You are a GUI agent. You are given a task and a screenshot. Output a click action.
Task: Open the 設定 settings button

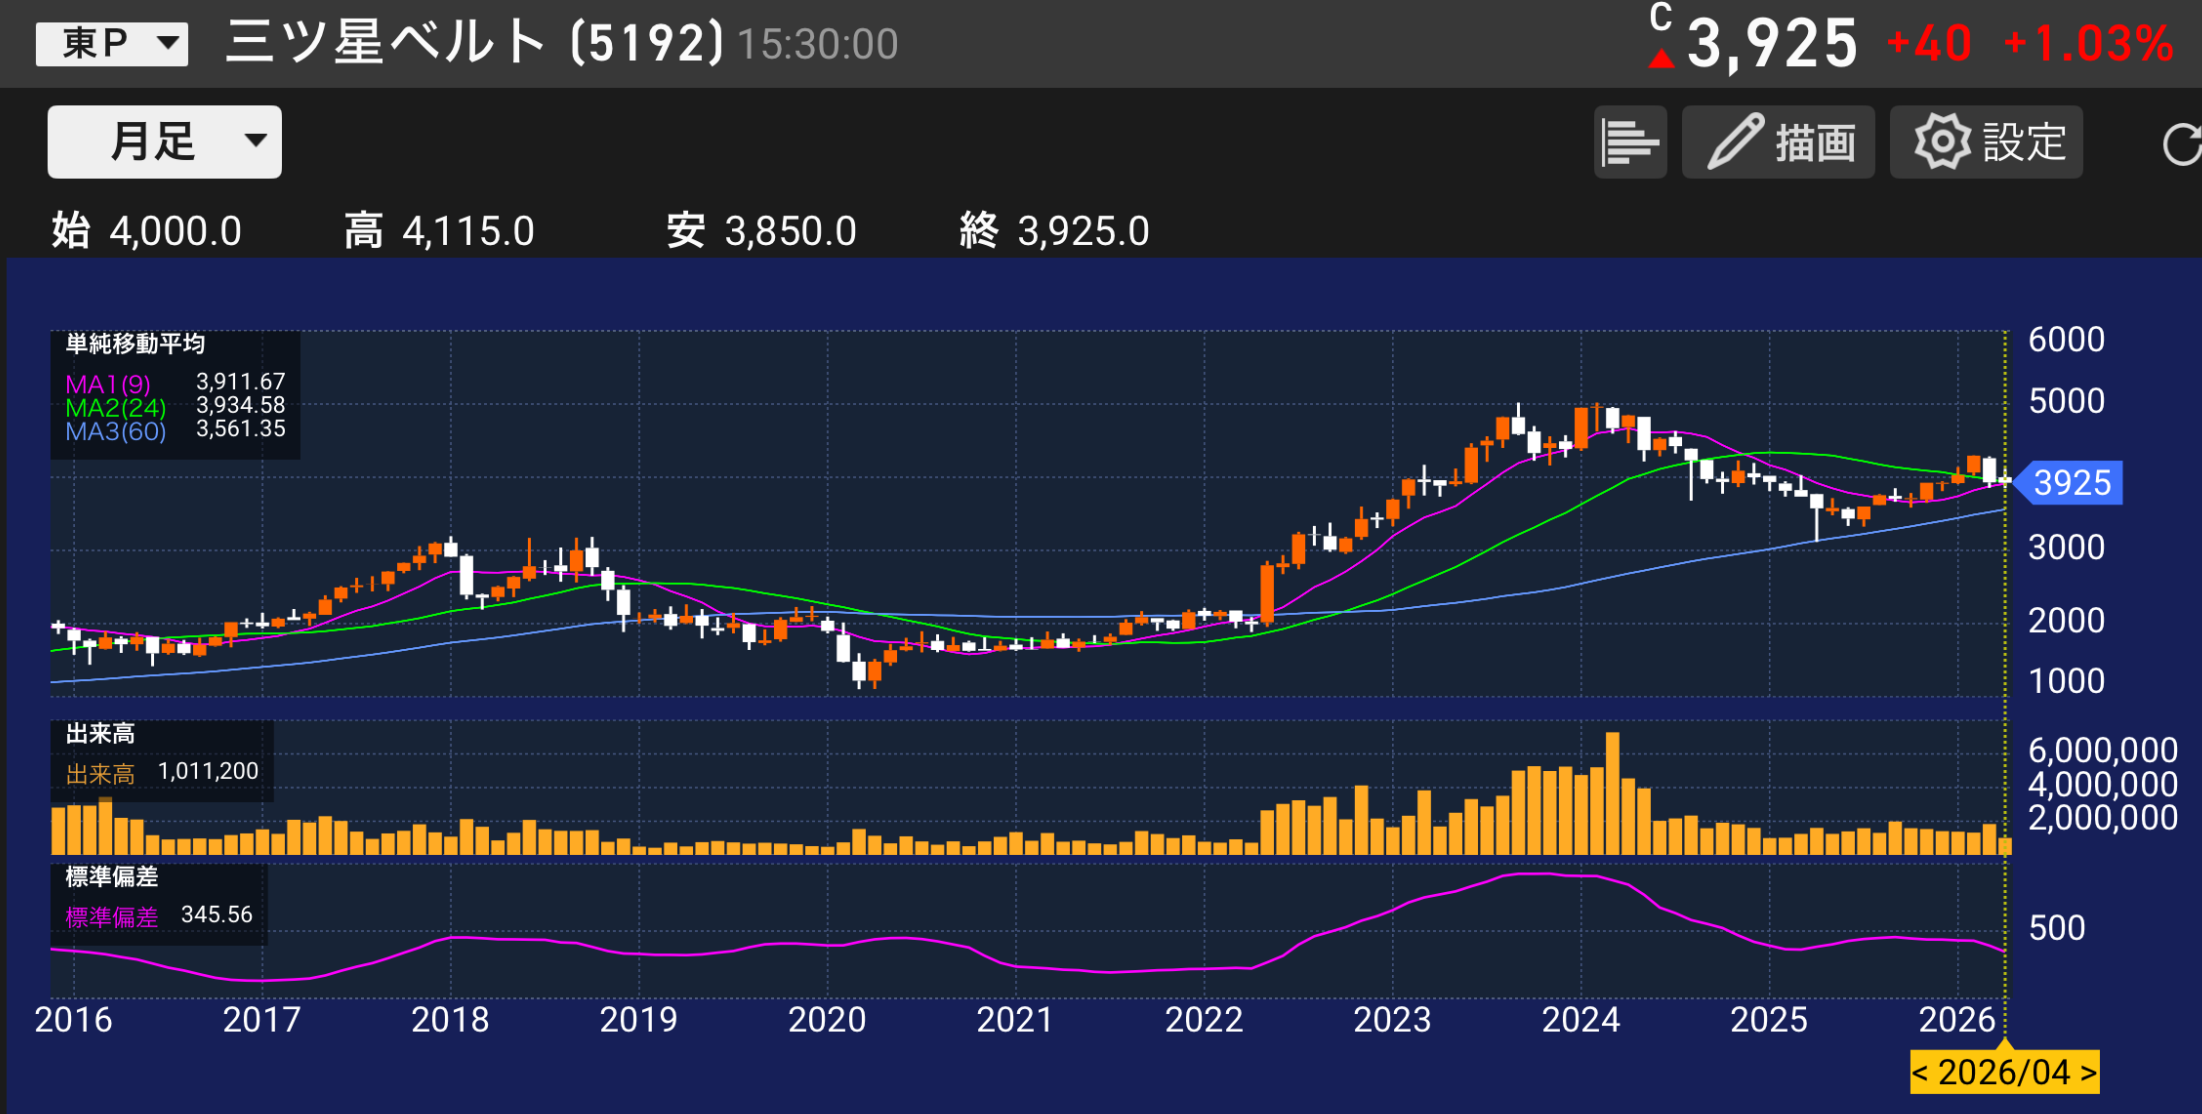point(1986,142)
